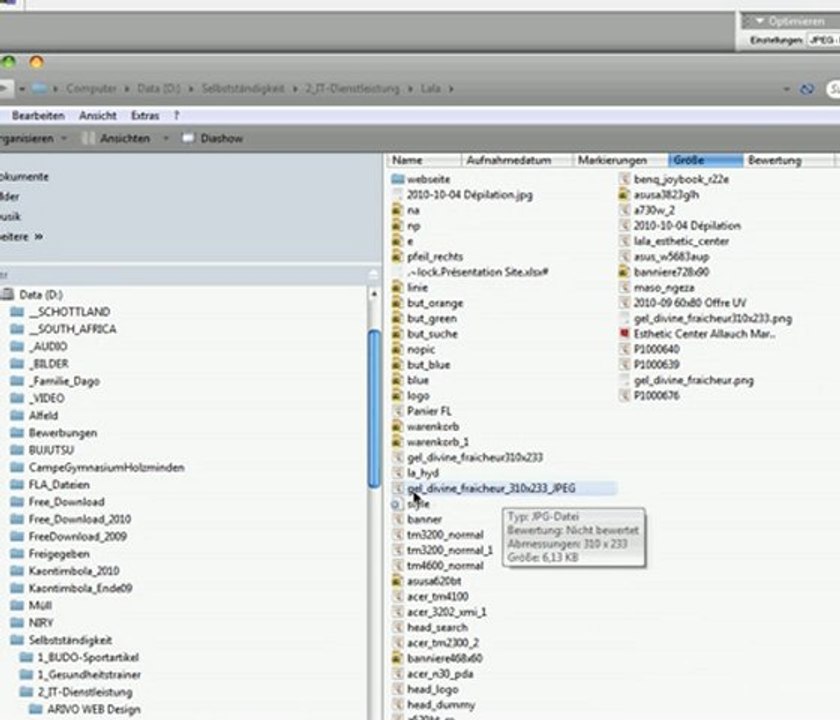This screenshot has width=840, height=720.
Task: Open the webseite folder icon
Action: (x=397, y=179)
